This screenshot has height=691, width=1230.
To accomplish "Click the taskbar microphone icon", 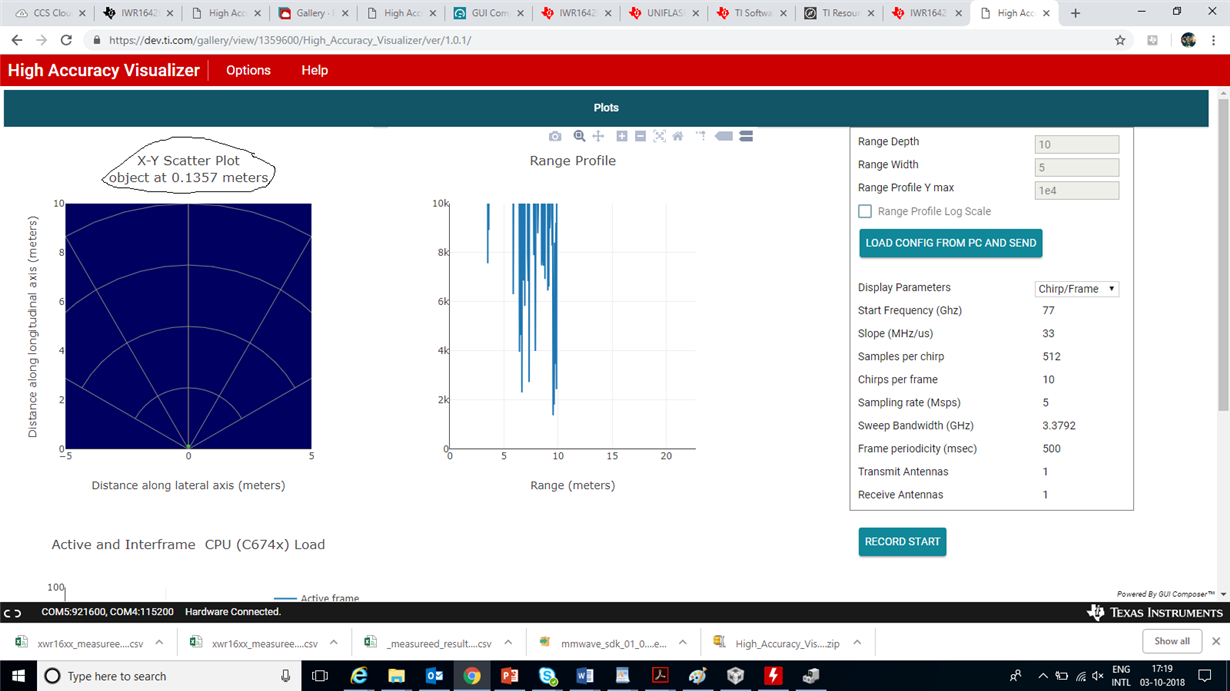I will point(285,676).
